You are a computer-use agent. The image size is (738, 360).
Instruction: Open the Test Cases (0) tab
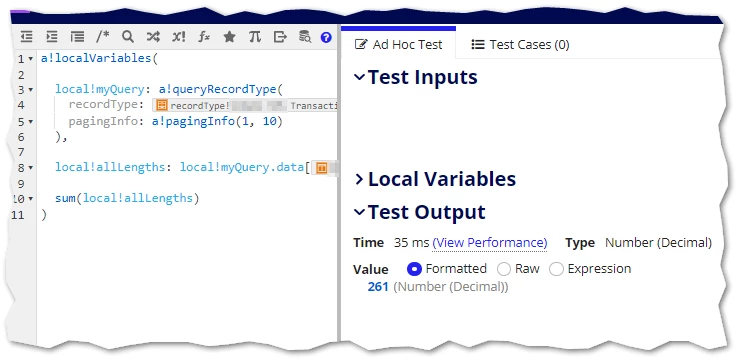tap(520, 45)
